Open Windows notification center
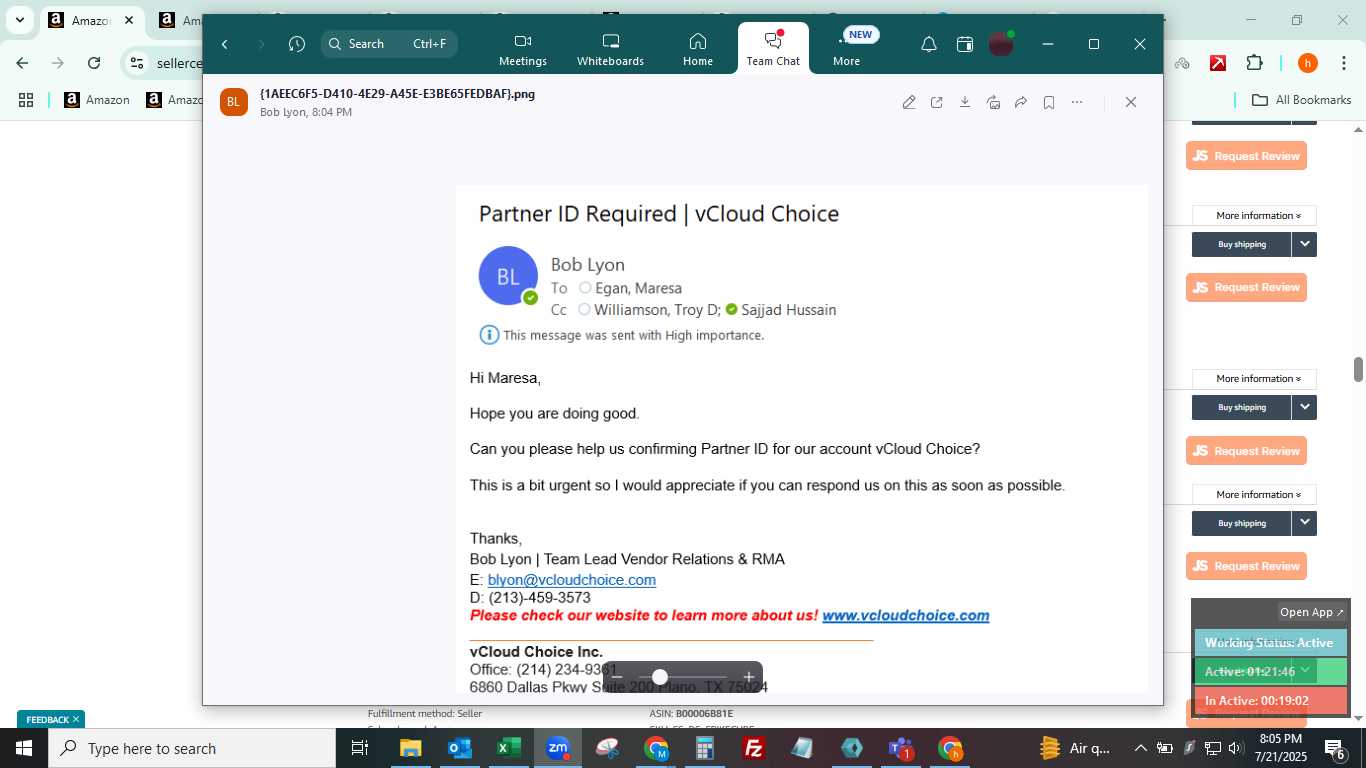The width and height of the screenshot is (1366, 768). click(x=1335, y=748)
